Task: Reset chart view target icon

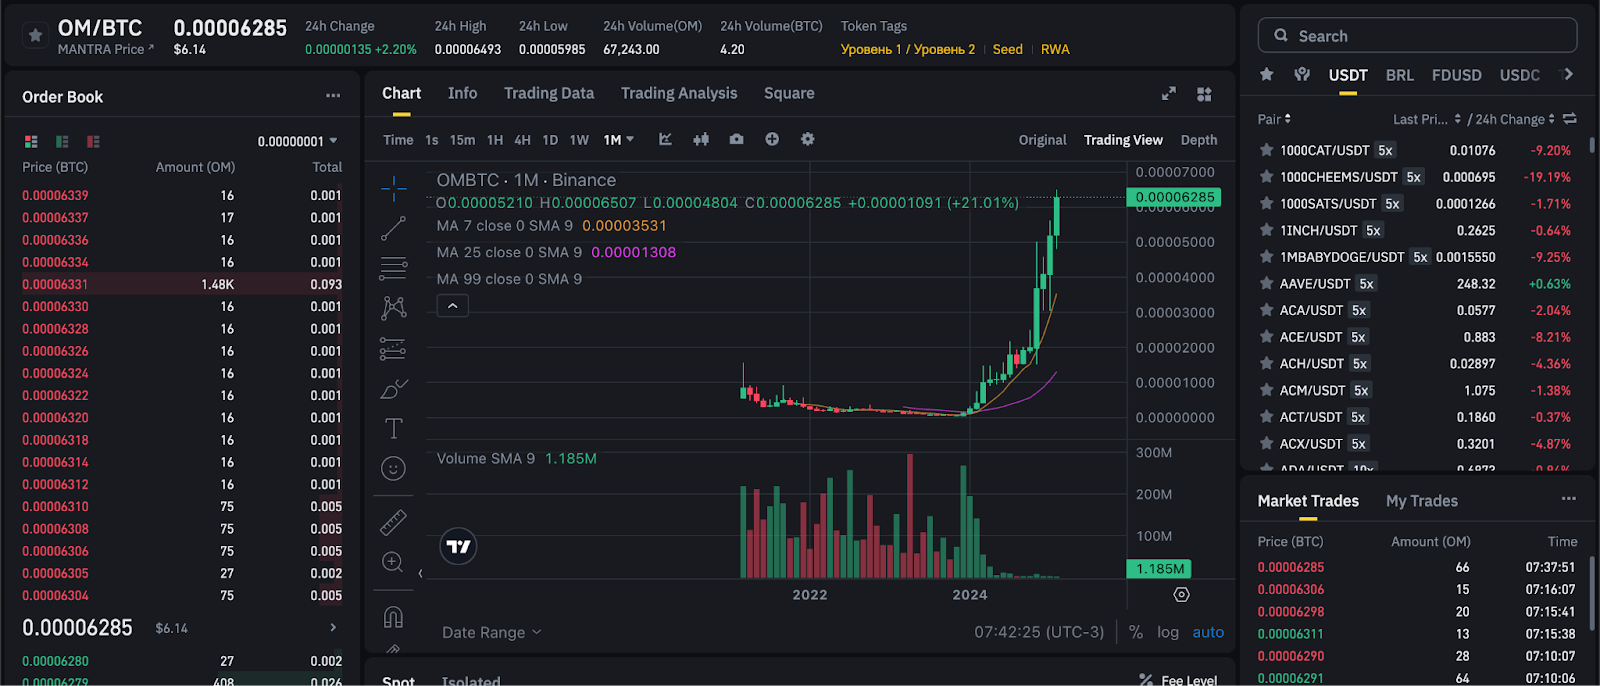Action: coord(1181,595)
